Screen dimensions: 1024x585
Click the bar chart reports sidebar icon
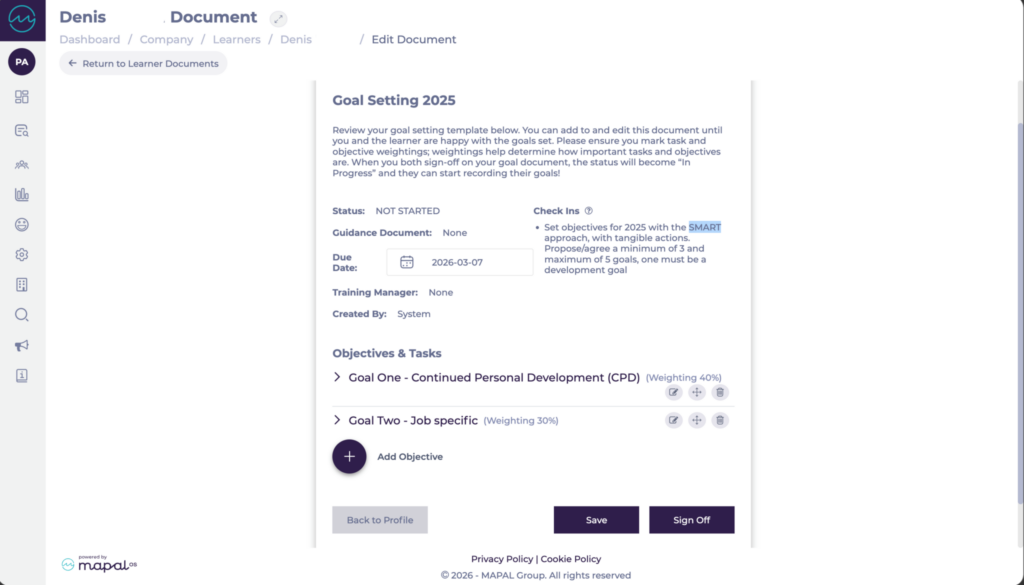(22, 195)
